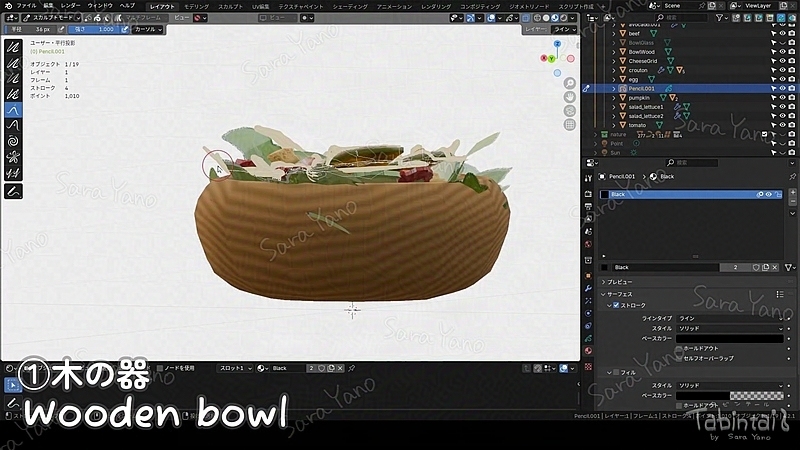This screenshot has height=450, width=800.
Task: Unlink the Black material with X button
Action: [775, 267]
